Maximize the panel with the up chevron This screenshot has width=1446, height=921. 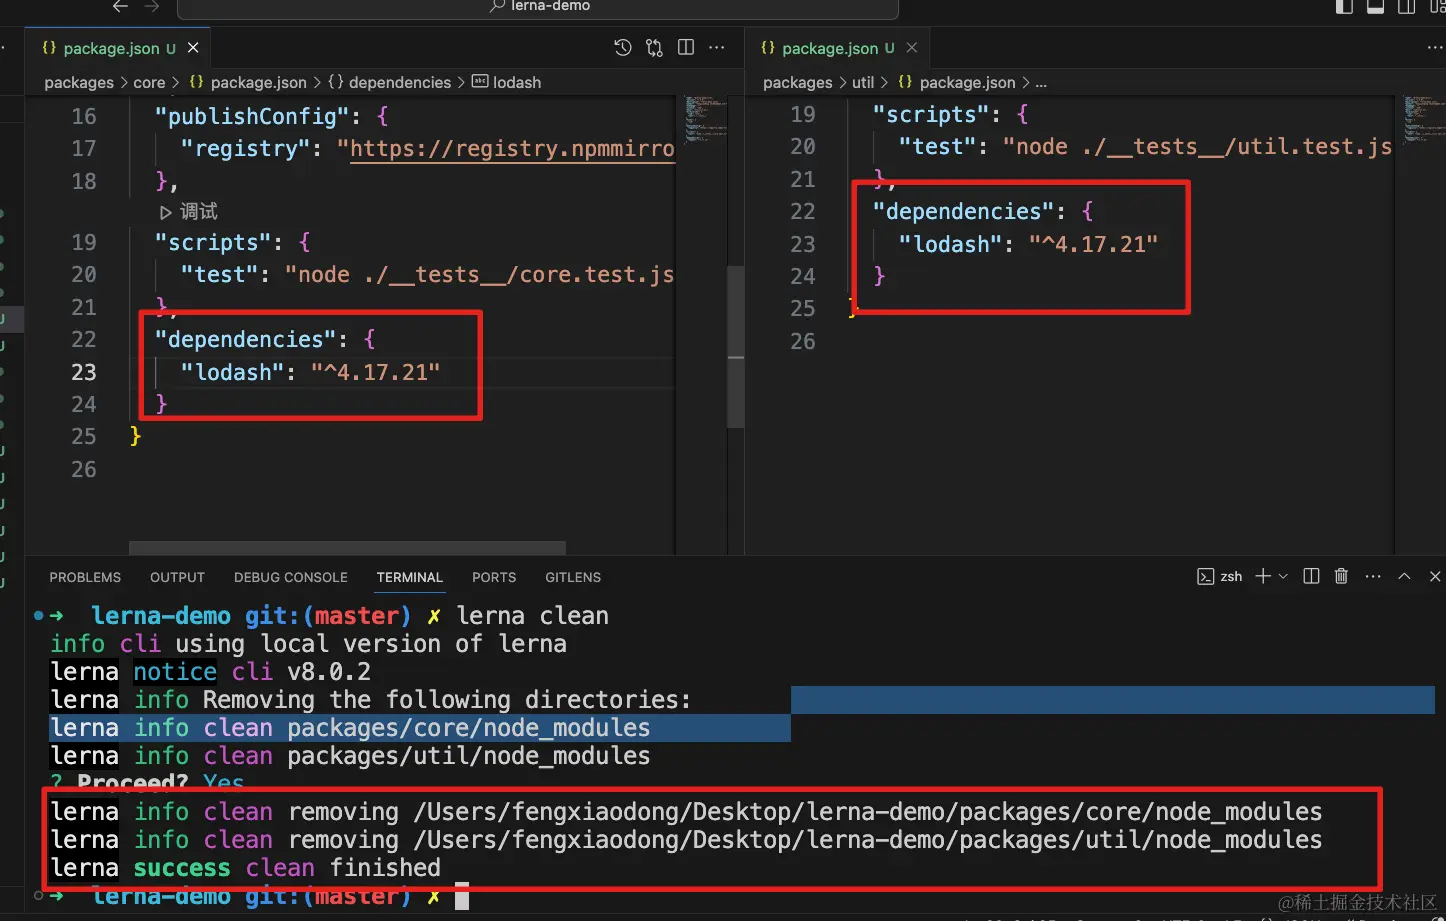1404,576
